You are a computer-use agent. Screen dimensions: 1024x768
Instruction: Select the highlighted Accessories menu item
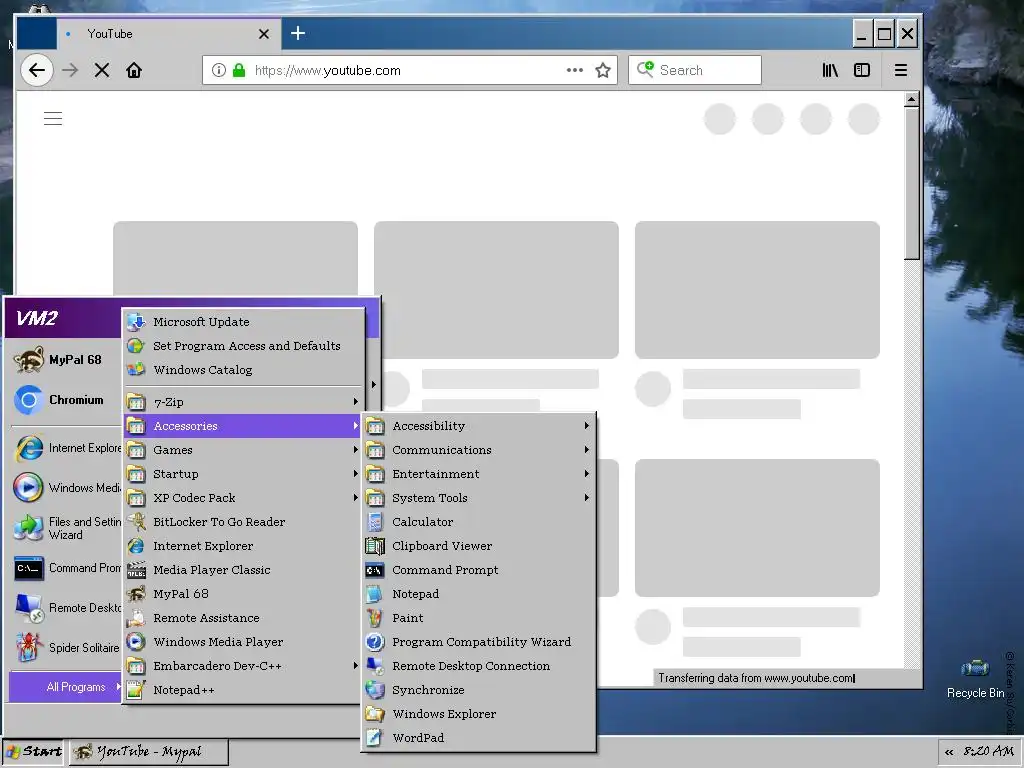(x=243, y=426)
